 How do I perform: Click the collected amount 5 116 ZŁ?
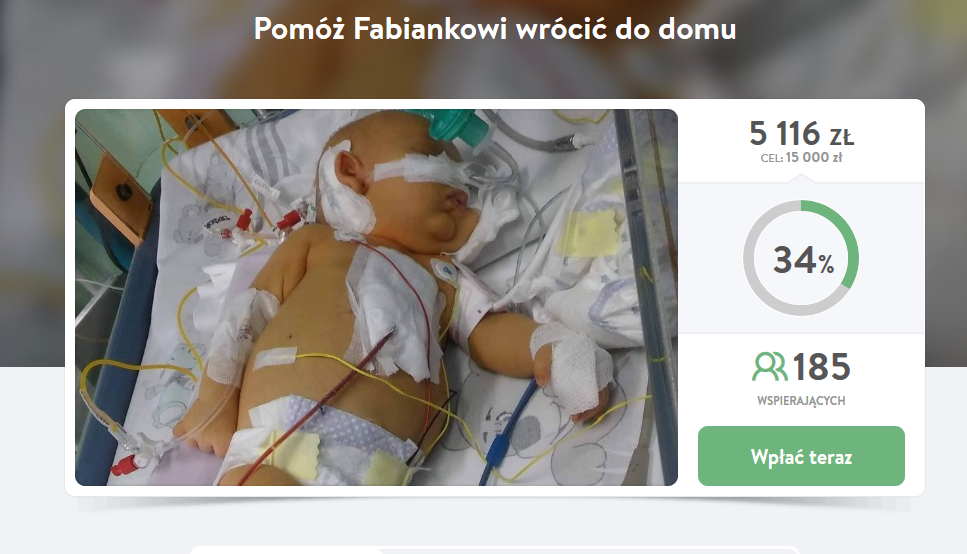tap(801, 134)
